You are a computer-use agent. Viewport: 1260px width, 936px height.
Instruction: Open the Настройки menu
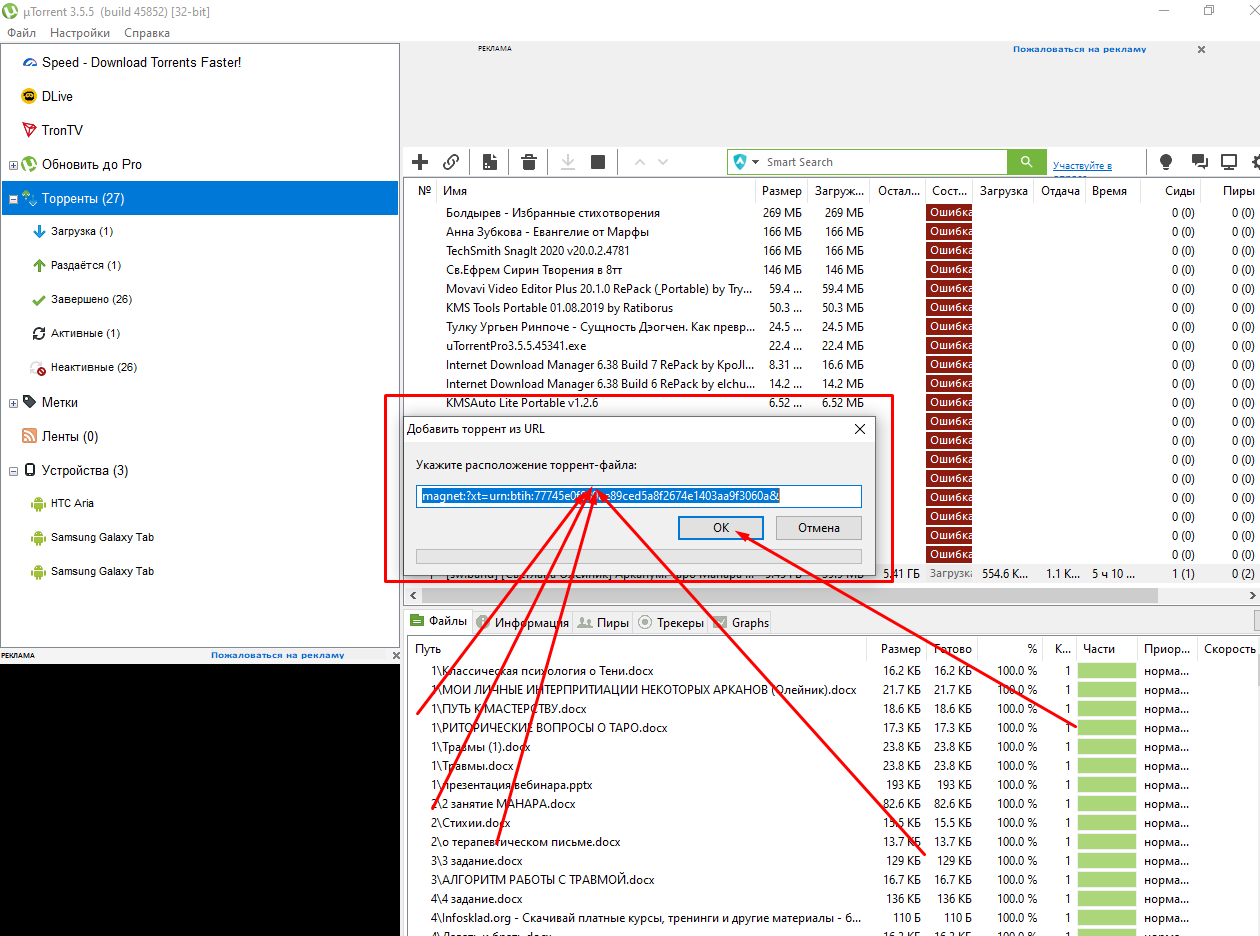(x=80, y=33)
